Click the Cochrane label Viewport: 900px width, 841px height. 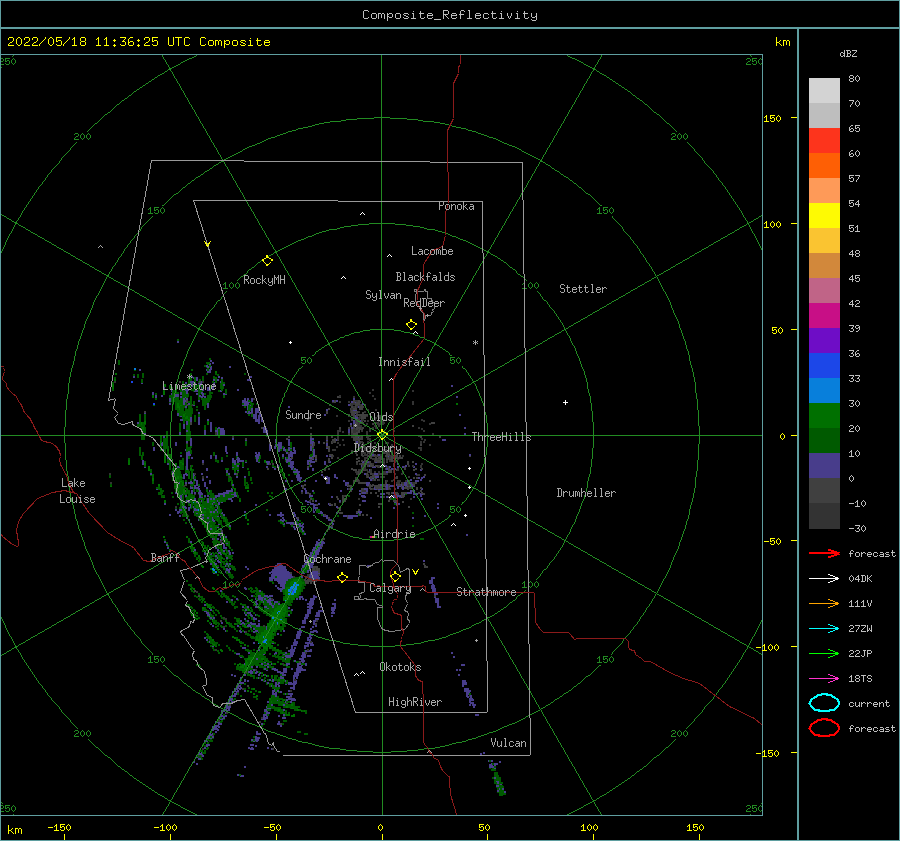pos(327,559)
